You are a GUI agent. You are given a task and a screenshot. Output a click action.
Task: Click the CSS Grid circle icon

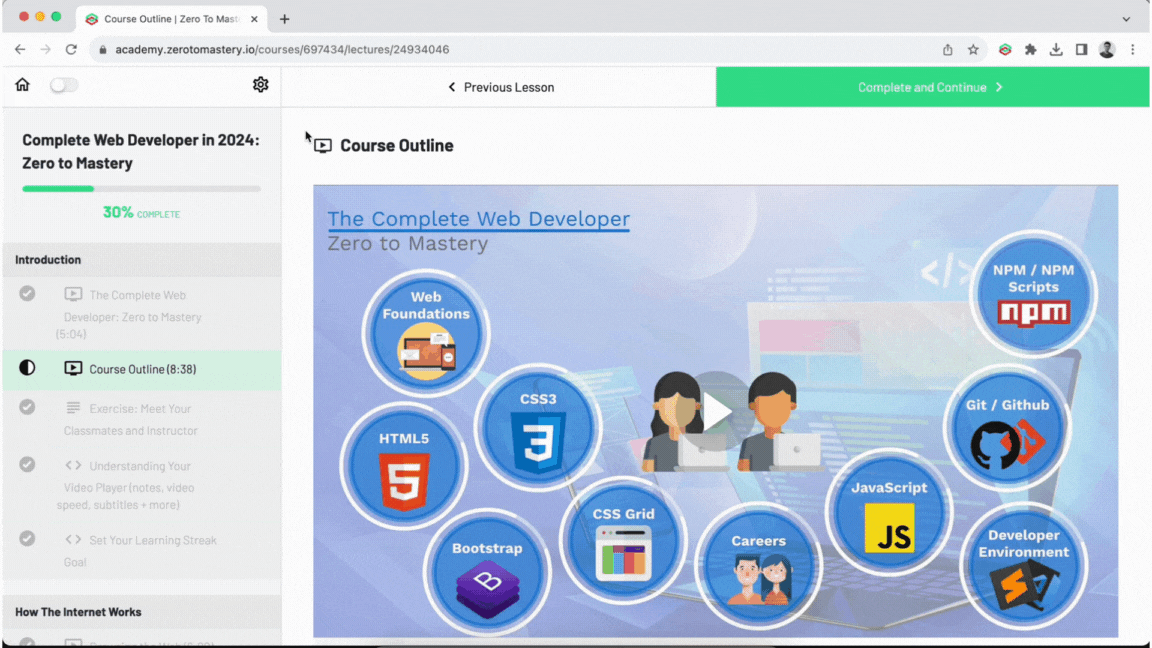(x=623, y=541)
